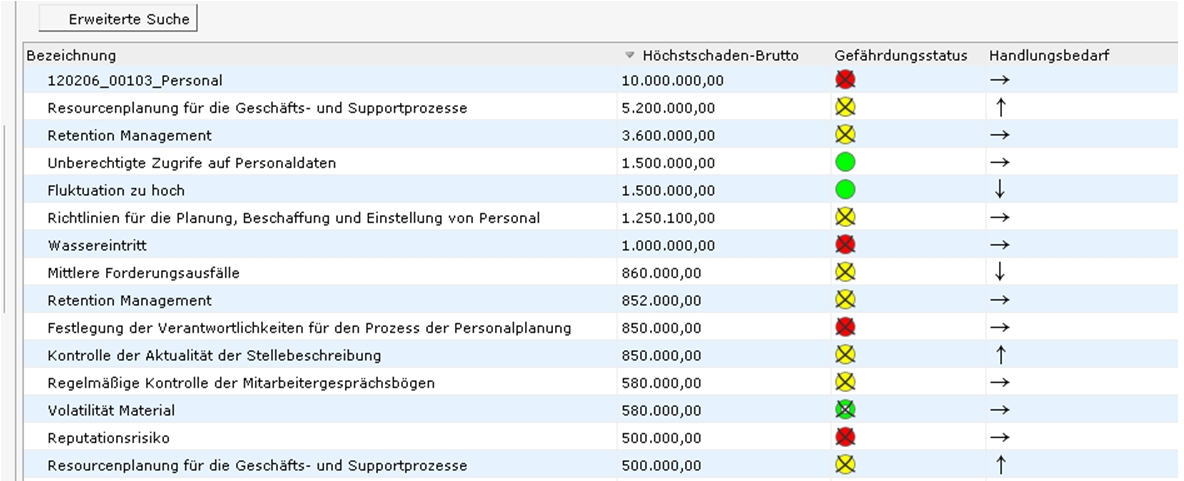Select Regelmäßige Kontrolle der Mitarbeitergesprächsbögen row
Screen dimensions: 1184x481
[241, 382]
